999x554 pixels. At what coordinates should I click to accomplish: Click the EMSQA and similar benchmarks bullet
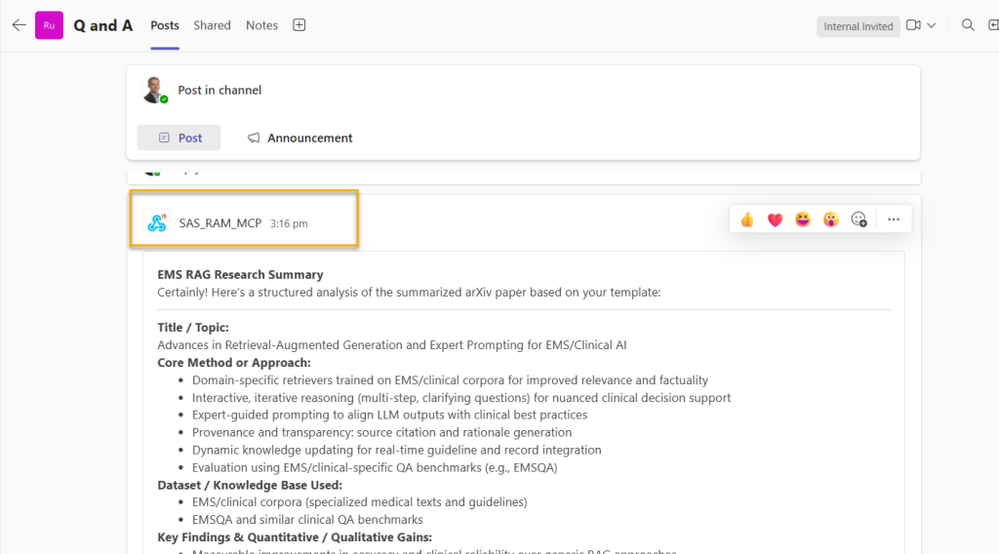307,520
